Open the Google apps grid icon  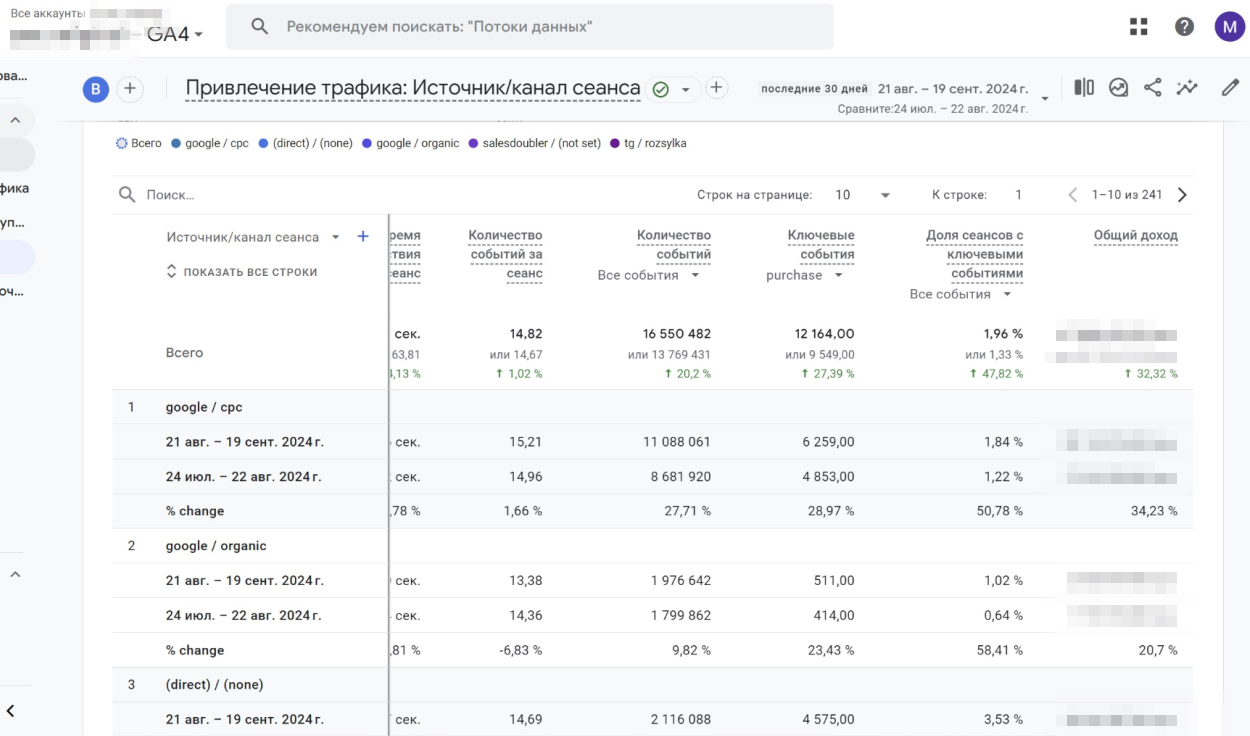click(1138, 27)
